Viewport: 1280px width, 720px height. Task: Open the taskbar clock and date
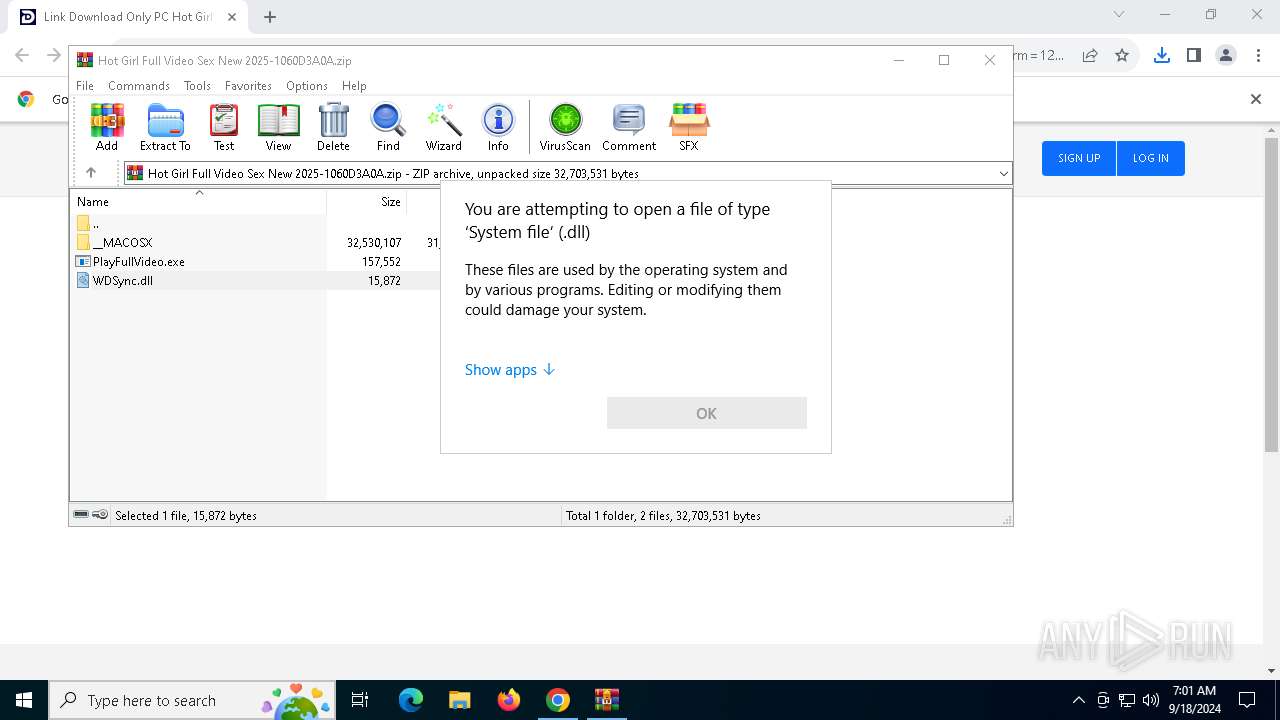(x=1194, y=700)
